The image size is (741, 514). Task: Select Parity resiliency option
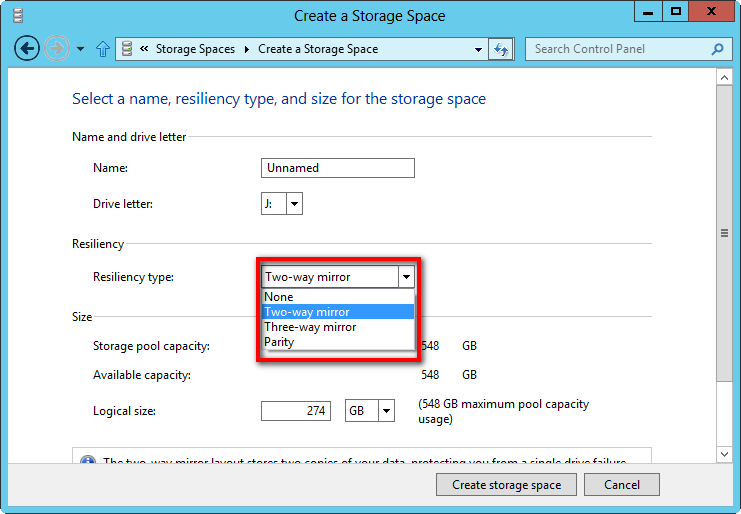[x=338, y=342]
